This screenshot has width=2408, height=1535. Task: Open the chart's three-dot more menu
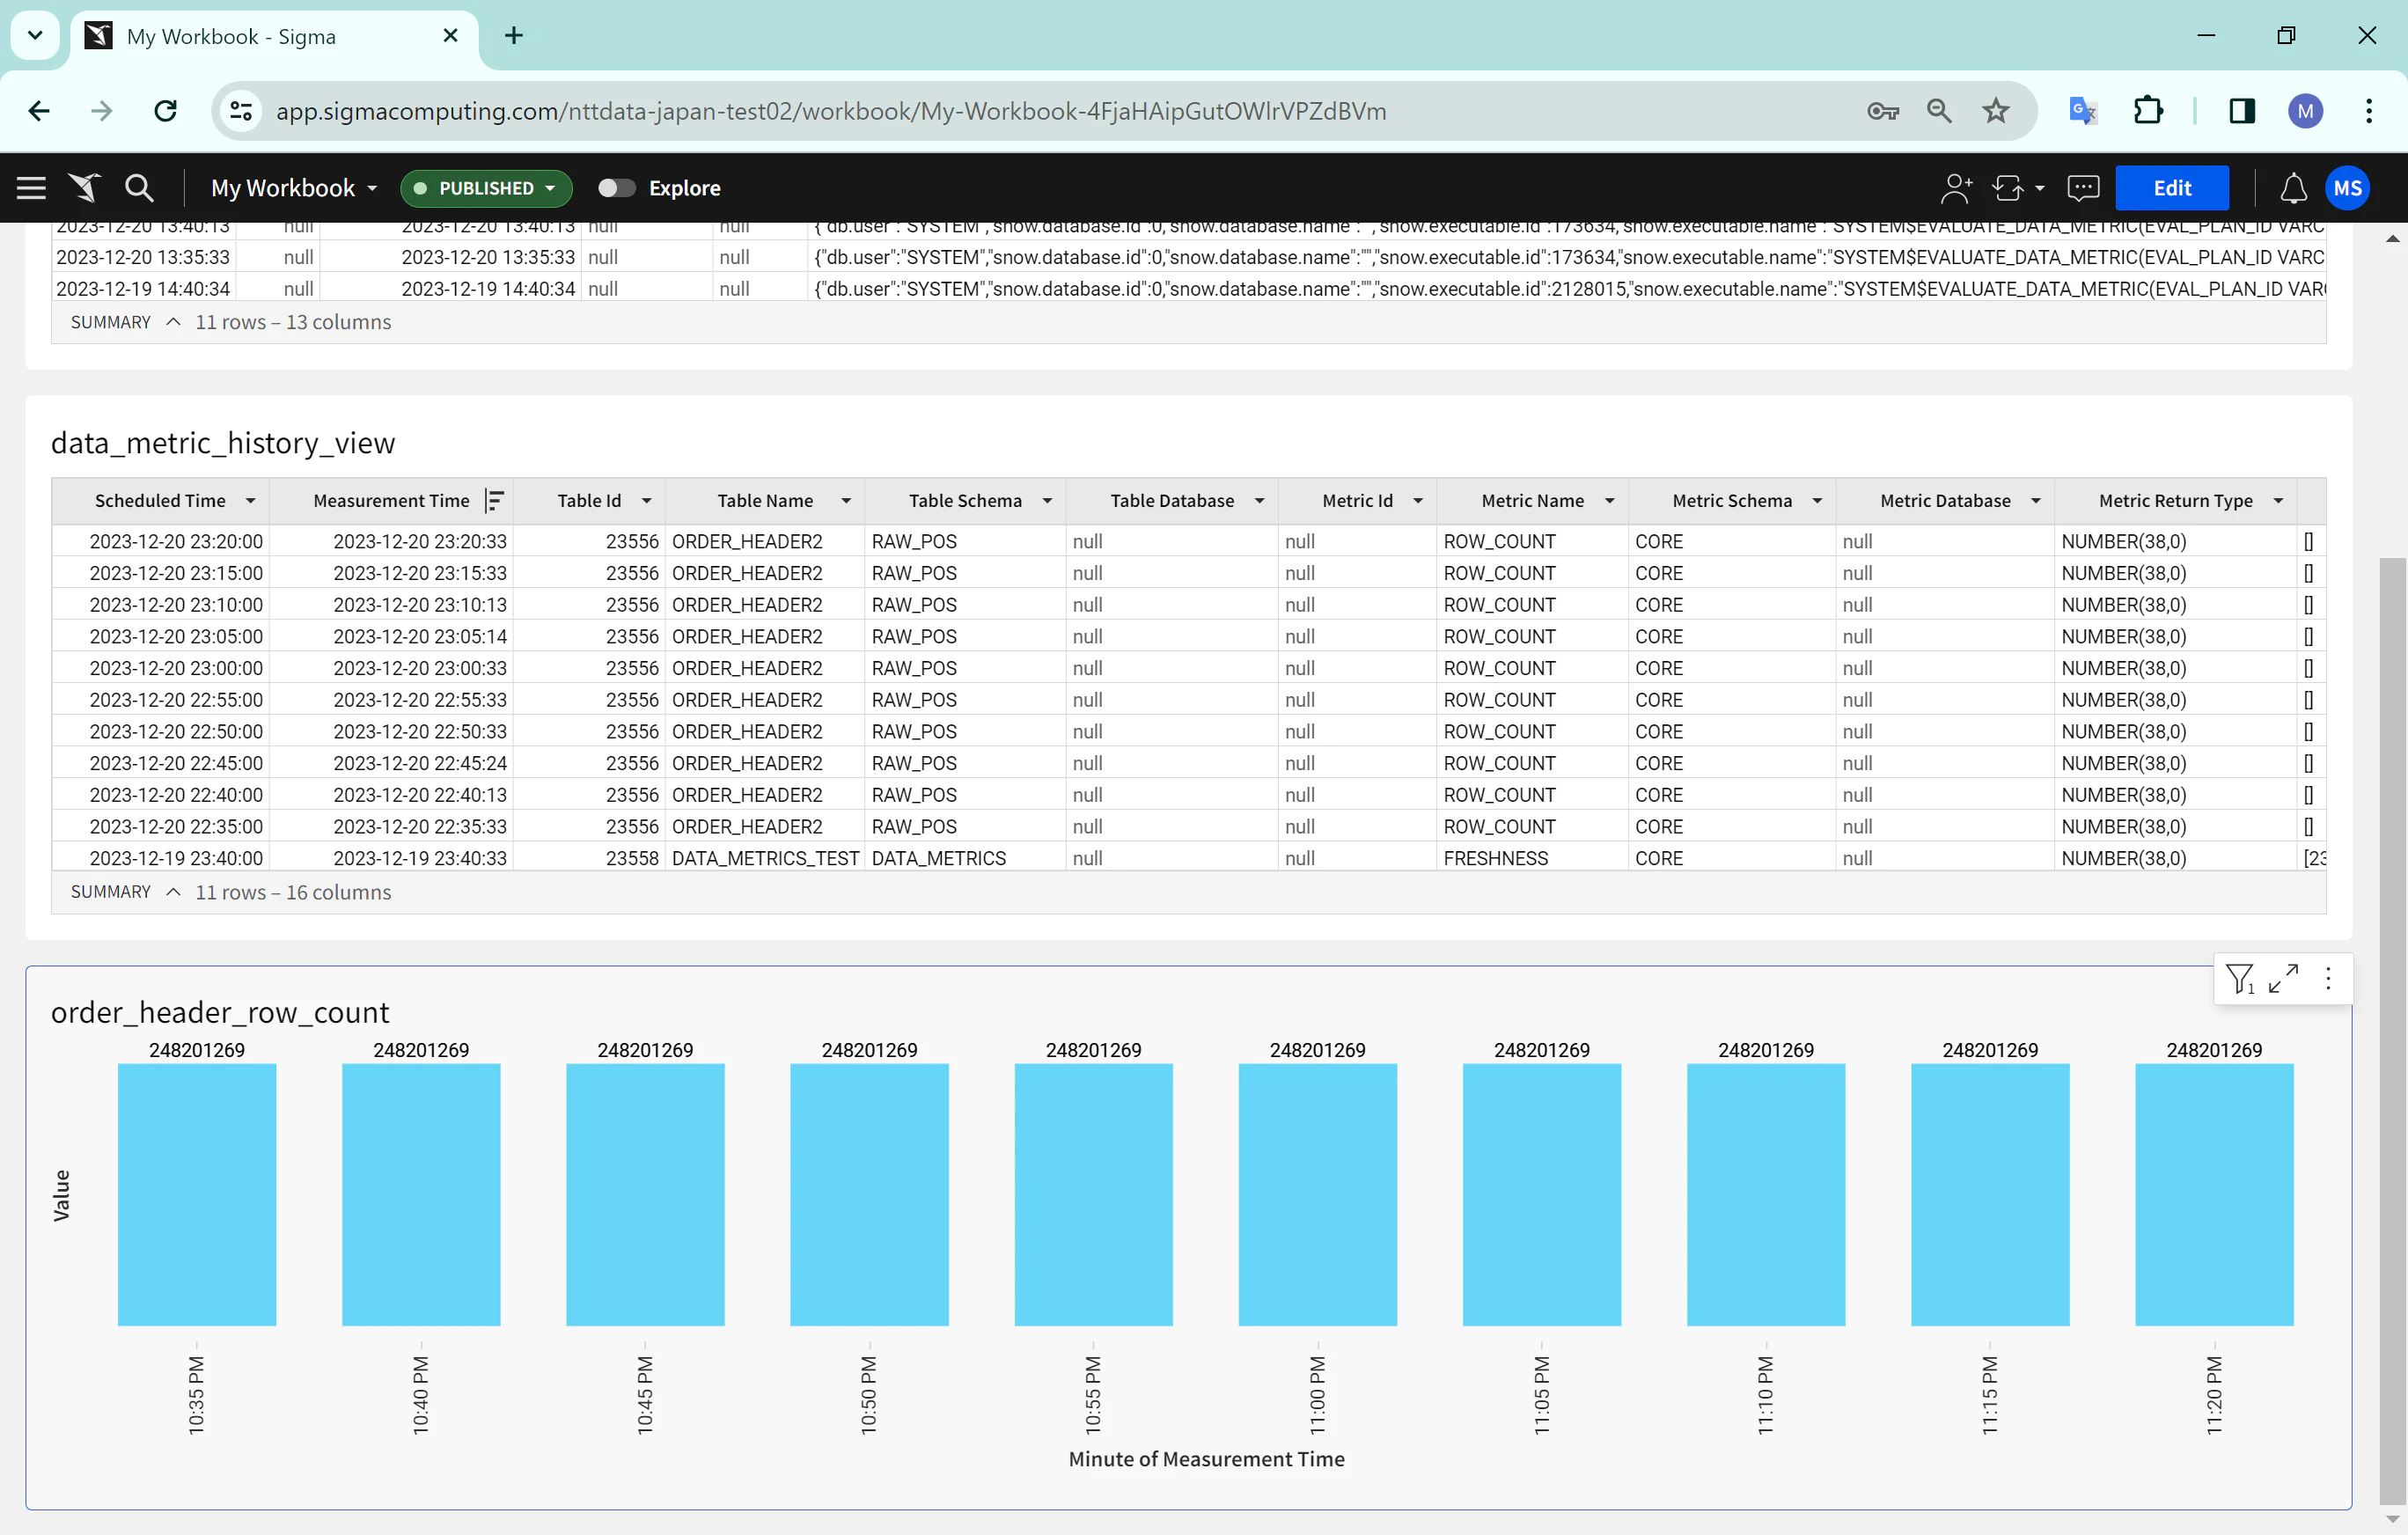[x=2328, y=978]
